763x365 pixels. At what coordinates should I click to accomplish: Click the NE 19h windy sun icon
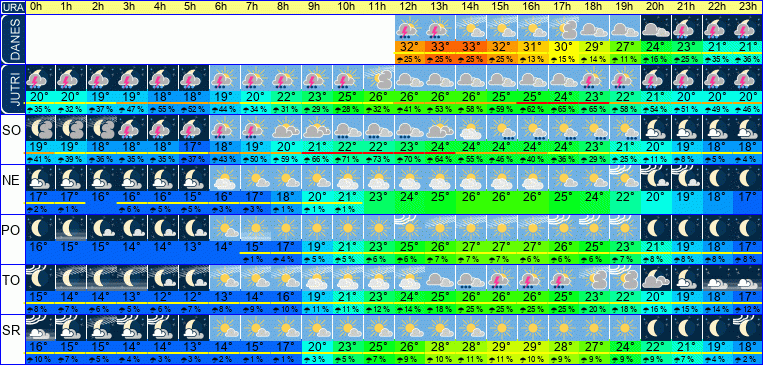coord(624,178)
